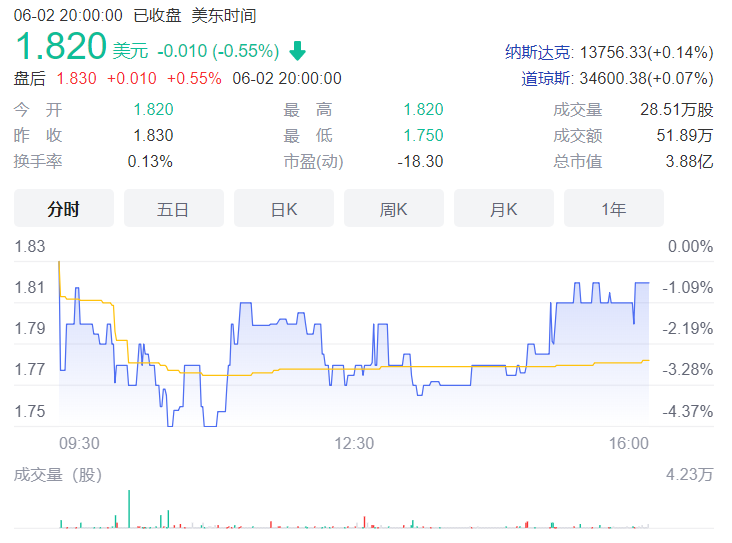Click the 最低 value 1.750
The image size is (732, 543).
coord(423,135)
